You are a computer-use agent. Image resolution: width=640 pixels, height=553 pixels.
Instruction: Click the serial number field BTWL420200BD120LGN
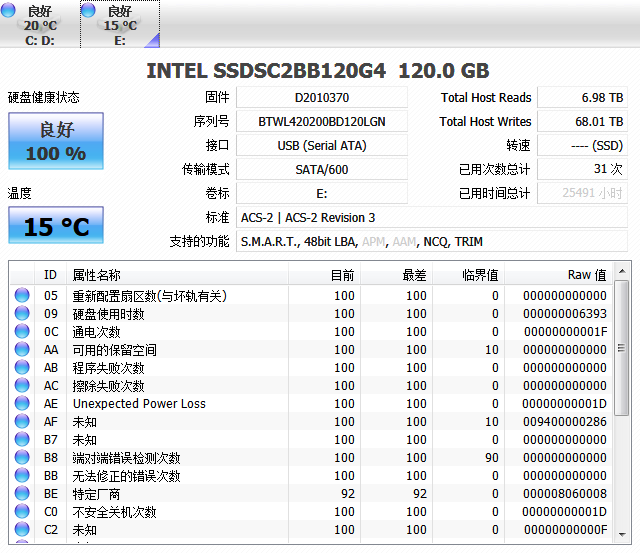click(x=322, y=122)
